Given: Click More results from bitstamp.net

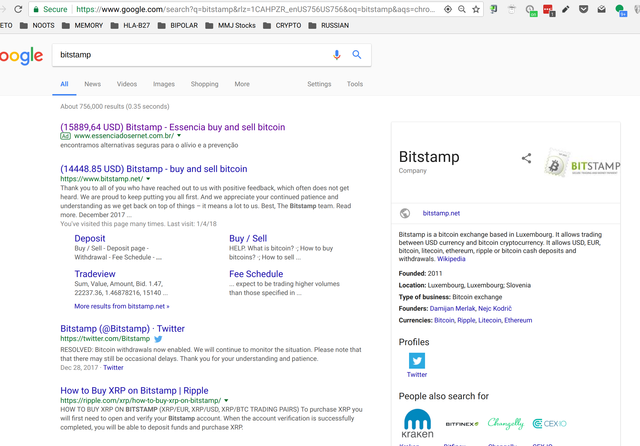Looking at the screenshot, I should (x=122, y=306).
